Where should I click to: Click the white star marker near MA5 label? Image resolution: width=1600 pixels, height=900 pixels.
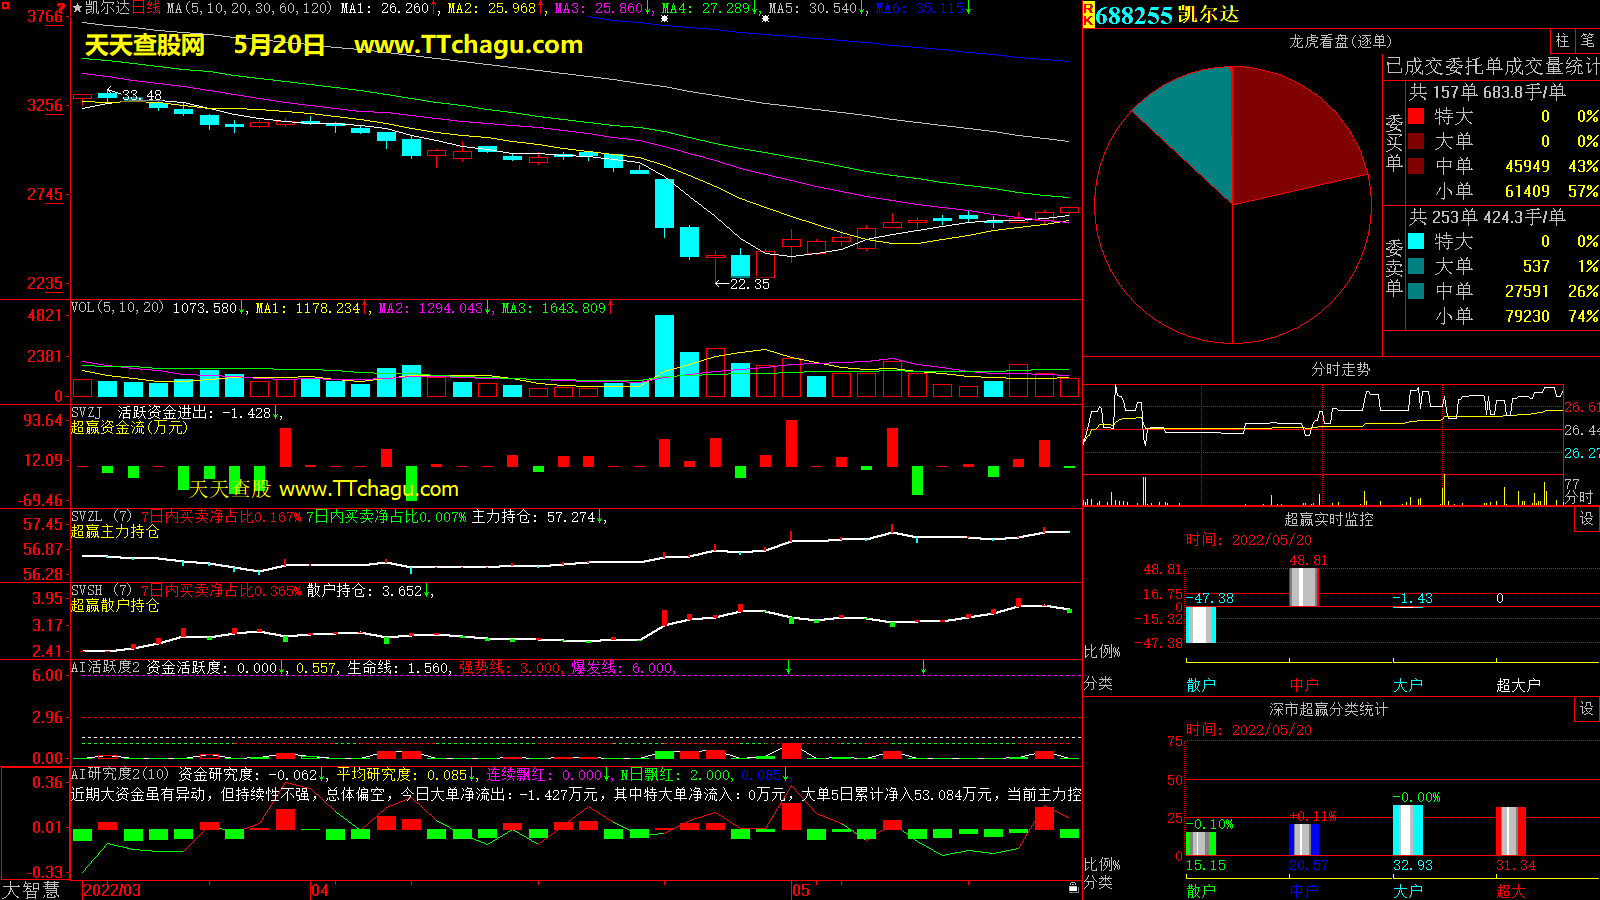point(766,19)
